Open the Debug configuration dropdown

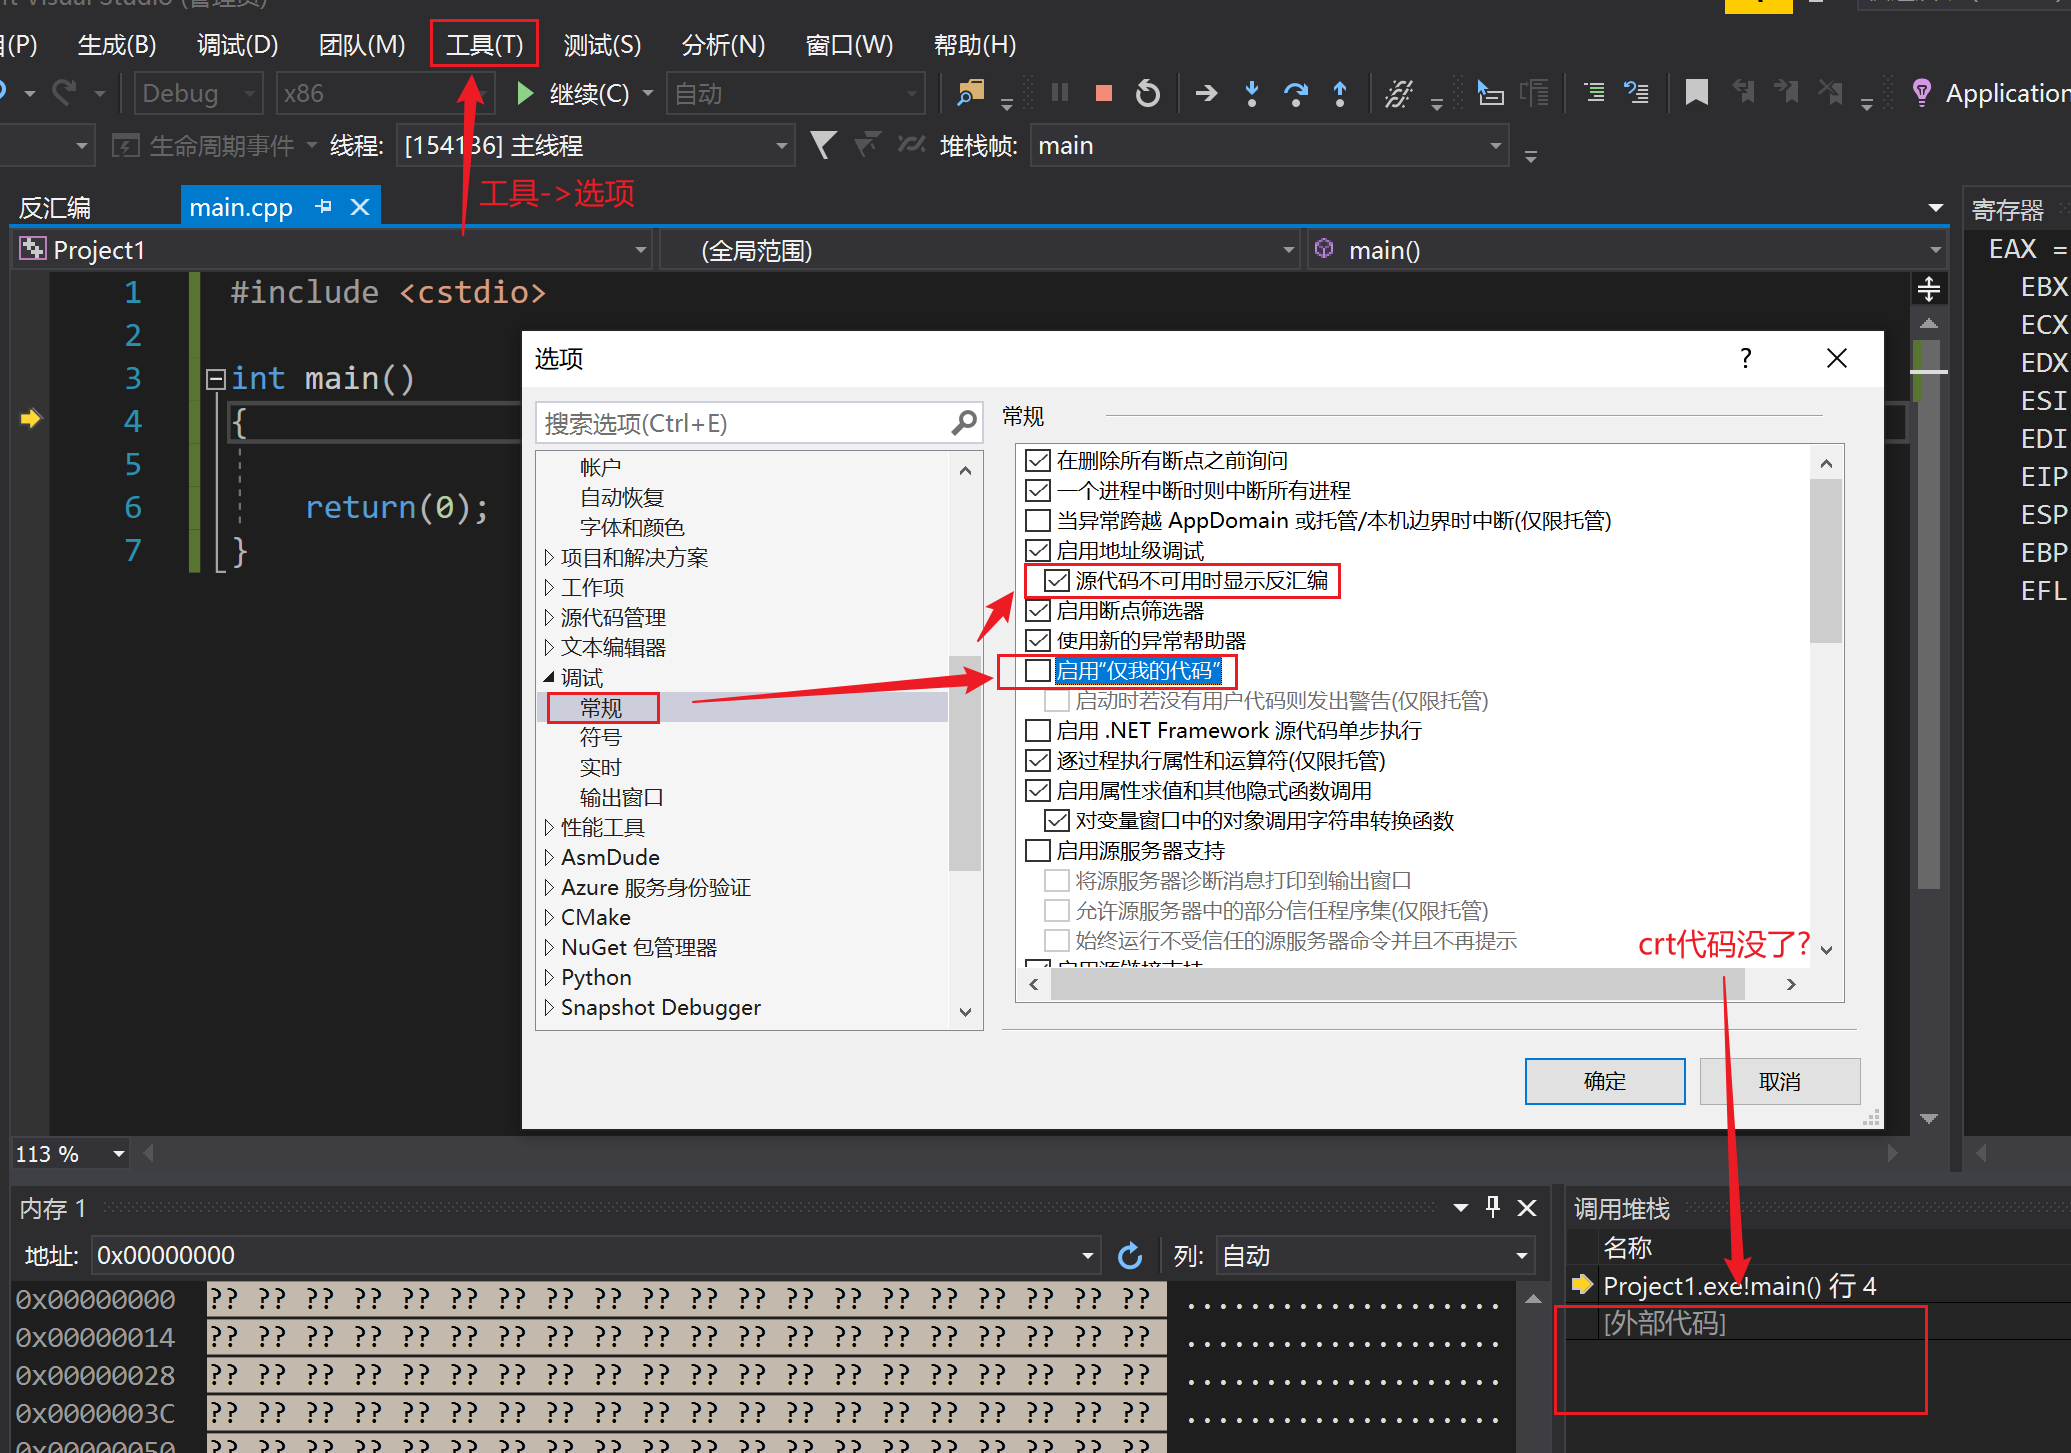point(198,94)
